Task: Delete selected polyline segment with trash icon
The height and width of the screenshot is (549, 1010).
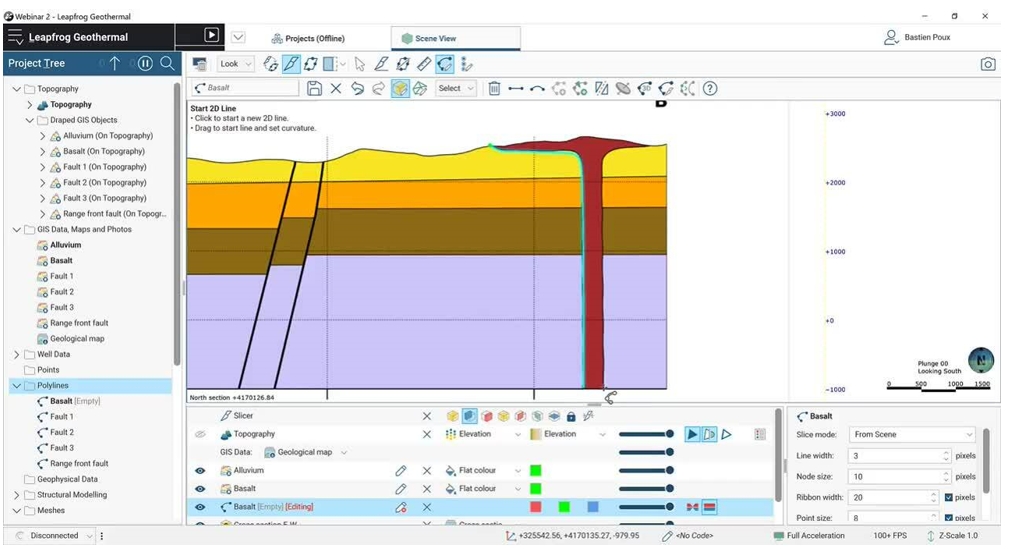Action: click(x=494, y=88)
